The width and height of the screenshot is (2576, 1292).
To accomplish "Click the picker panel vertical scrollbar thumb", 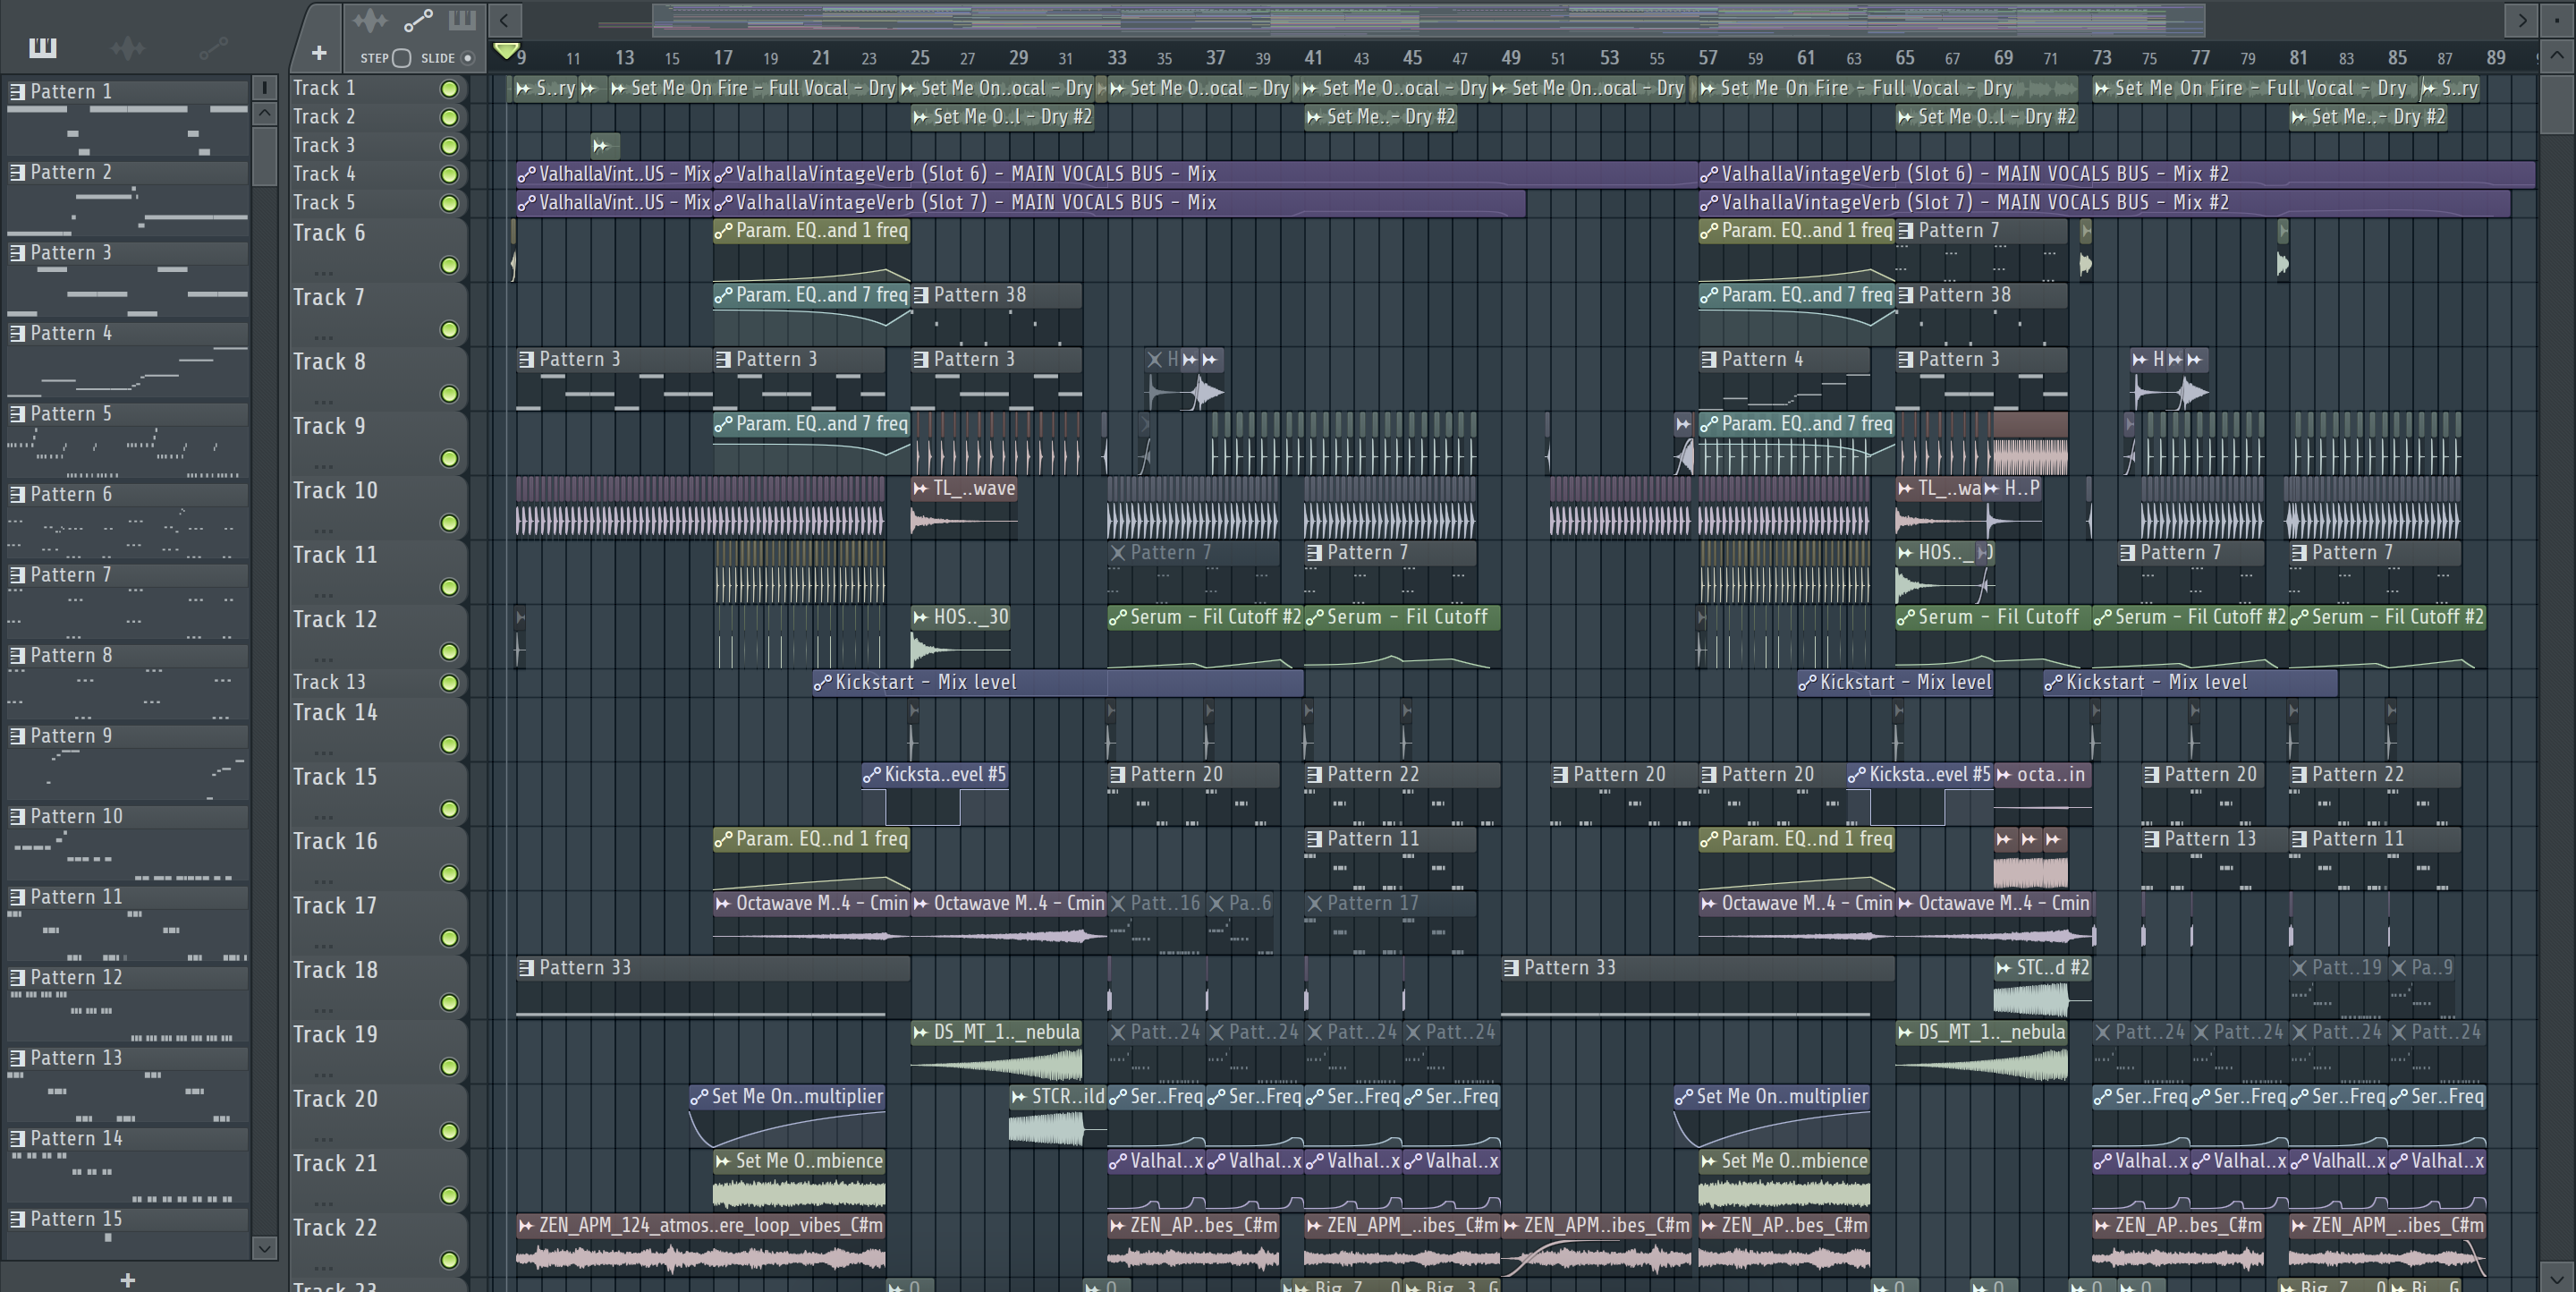I will click(x=264, y=155).
